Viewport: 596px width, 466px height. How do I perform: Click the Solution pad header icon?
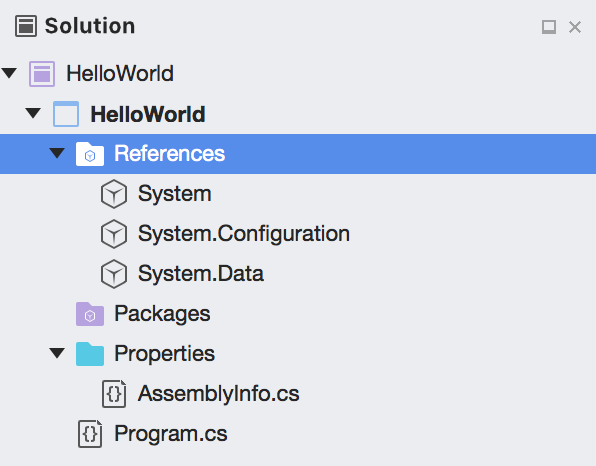26,26
